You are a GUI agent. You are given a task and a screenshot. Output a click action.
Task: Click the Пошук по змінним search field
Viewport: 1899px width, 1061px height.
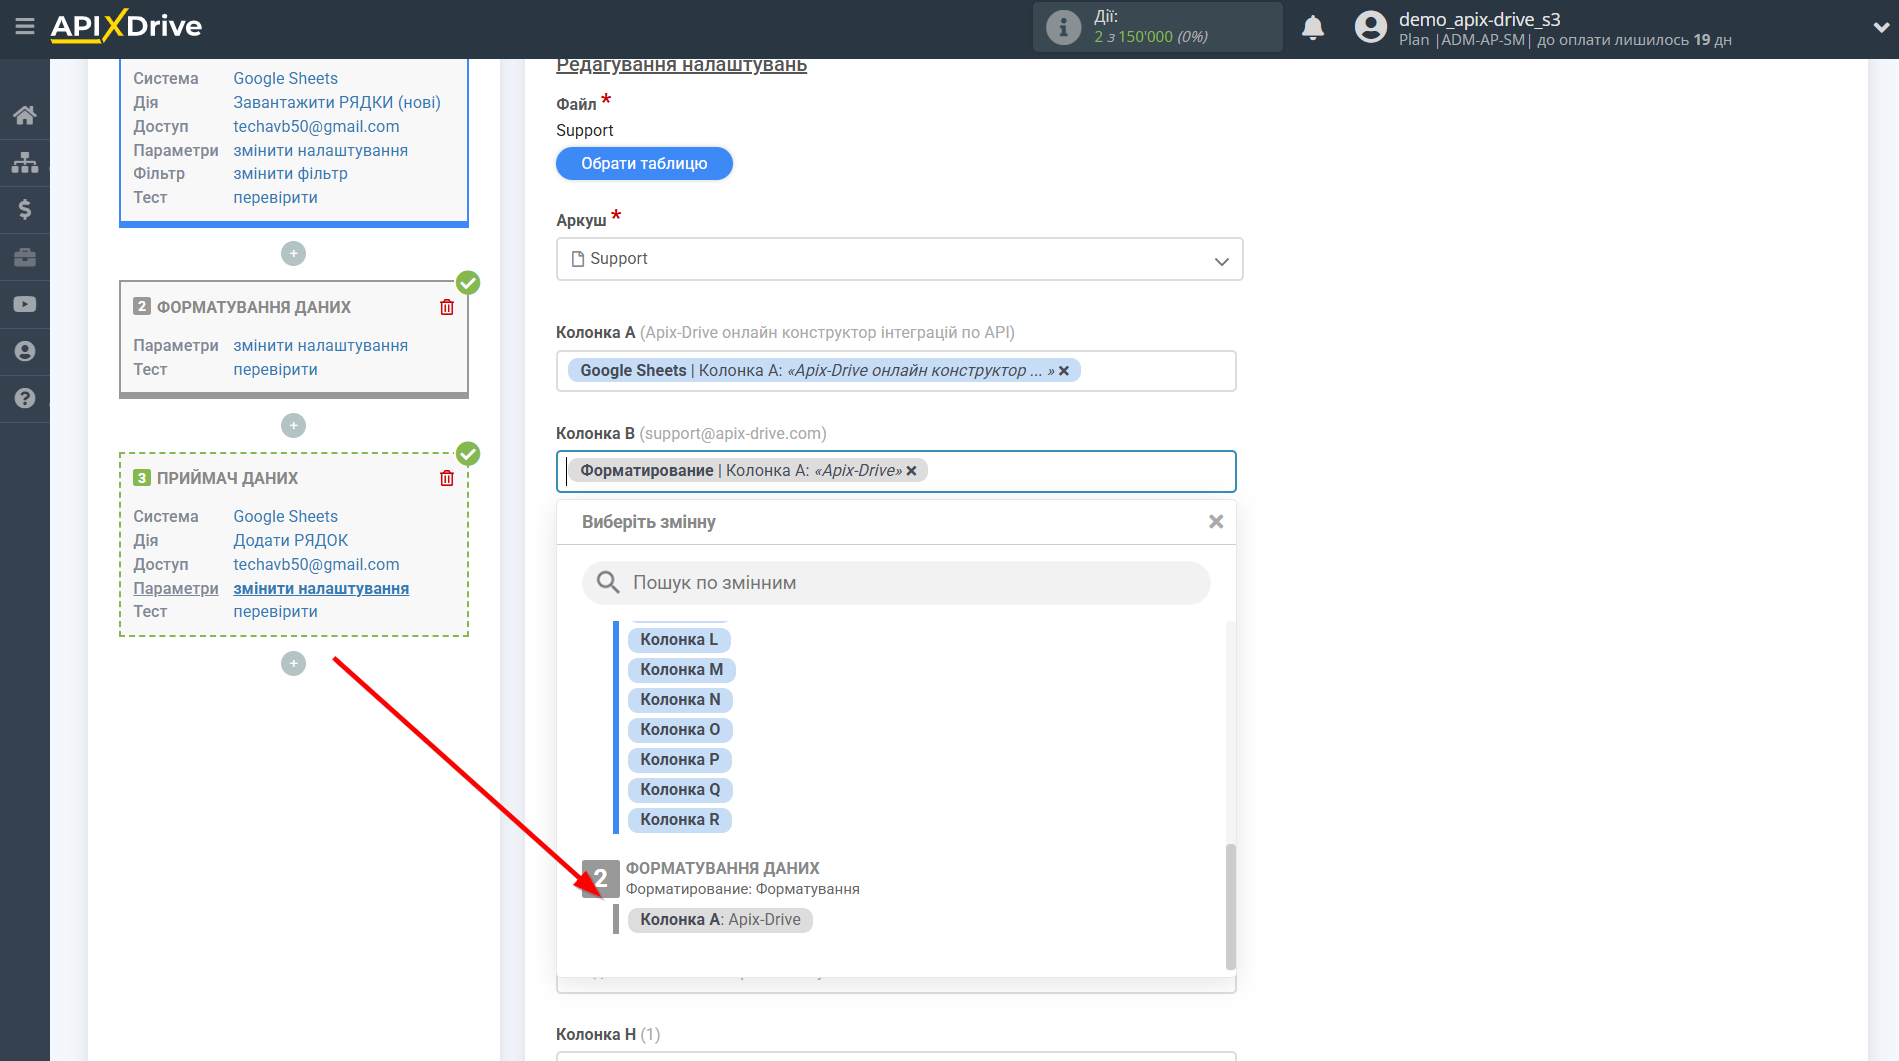896,583
